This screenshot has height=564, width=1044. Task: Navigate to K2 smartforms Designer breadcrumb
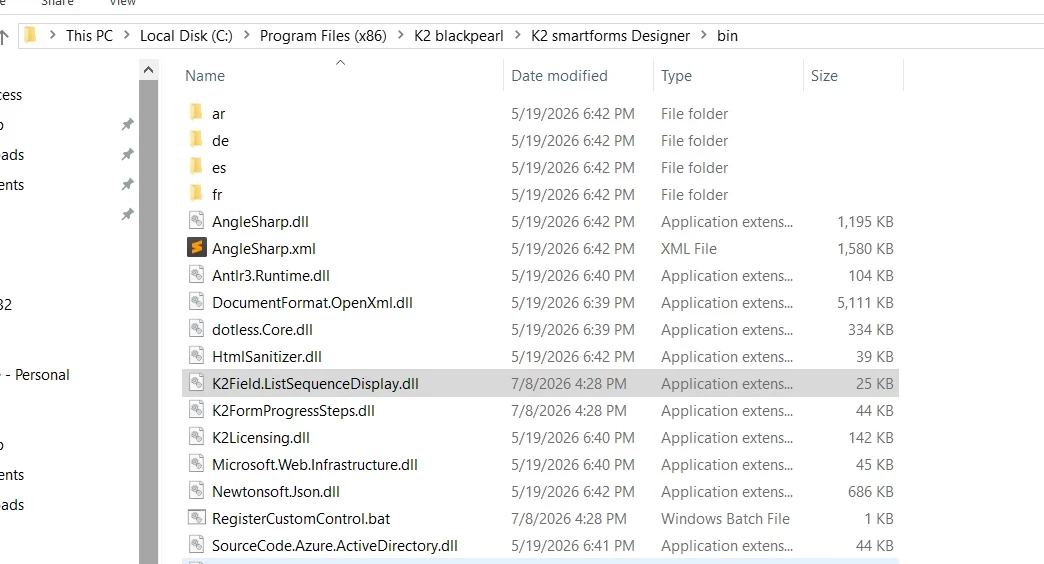tap(611, 36)
